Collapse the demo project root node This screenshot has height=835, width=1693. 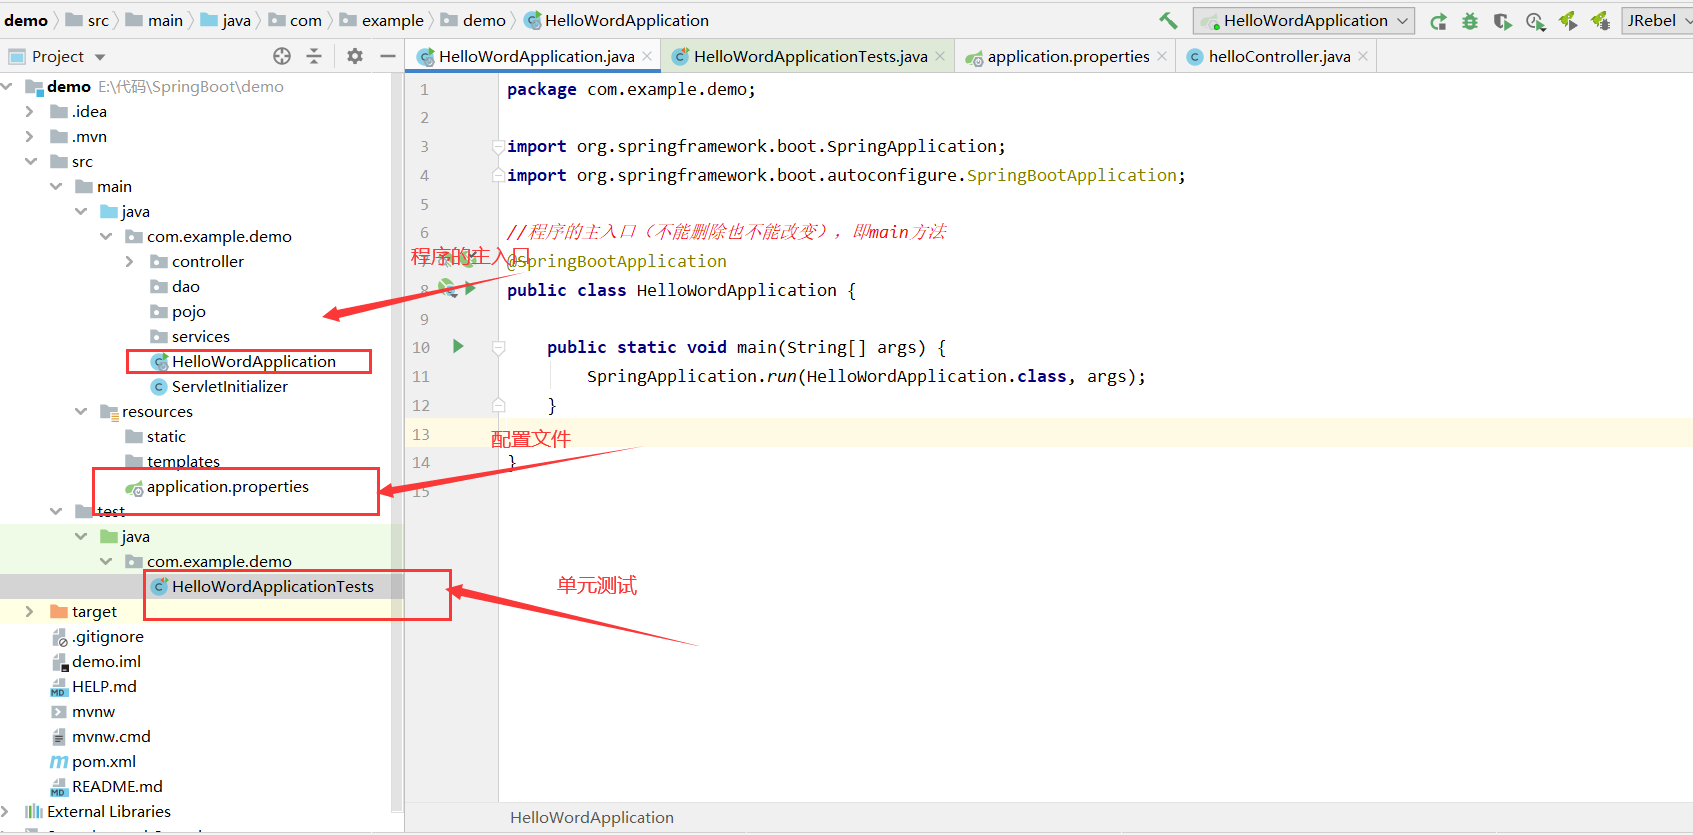coord(7,87)
